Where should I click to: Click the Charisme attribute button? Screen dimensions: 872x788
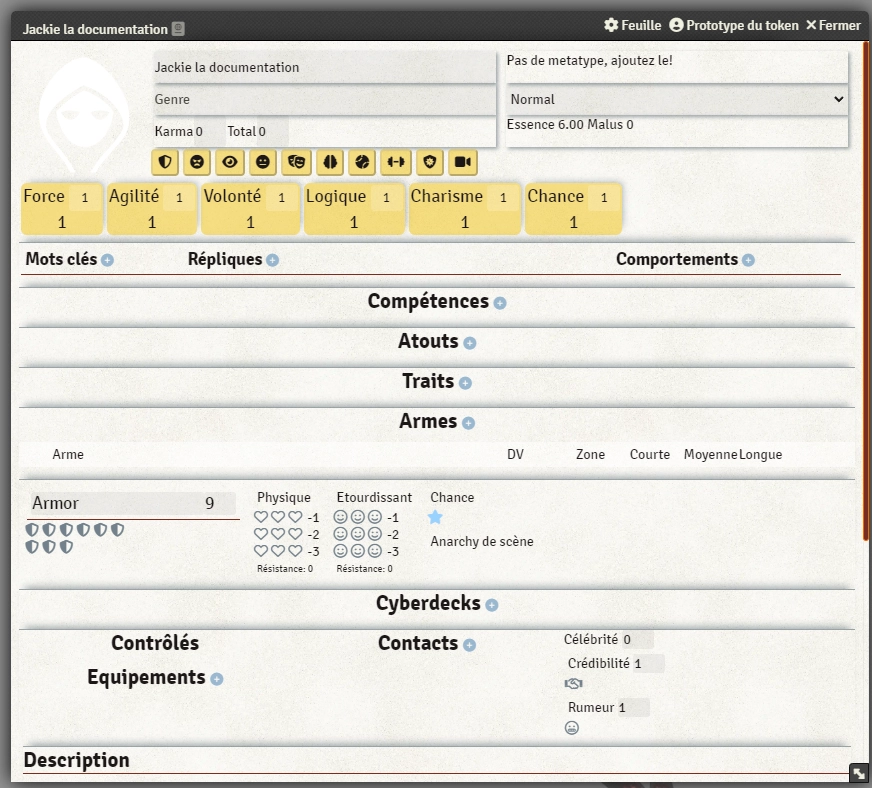(446, 197)
